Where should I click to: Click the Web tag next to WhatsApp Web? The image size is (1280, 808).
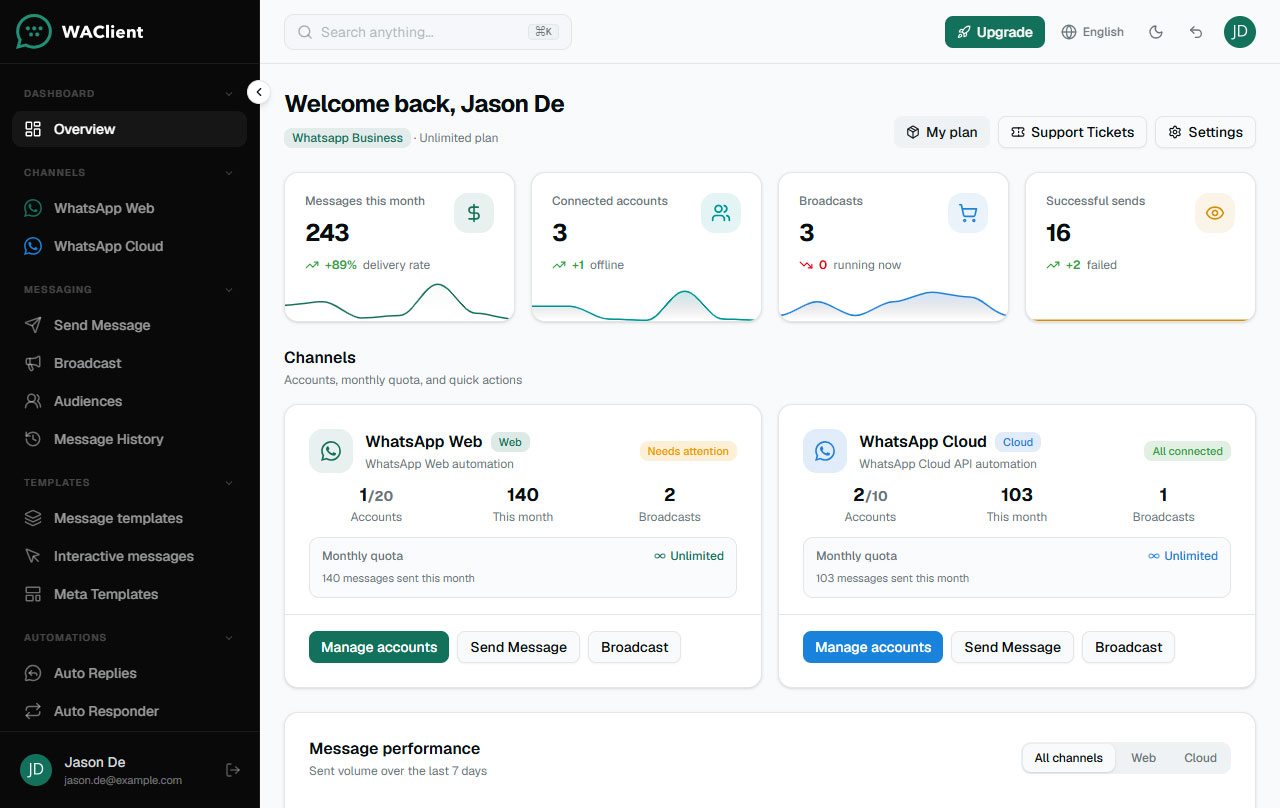pos(510,442)
